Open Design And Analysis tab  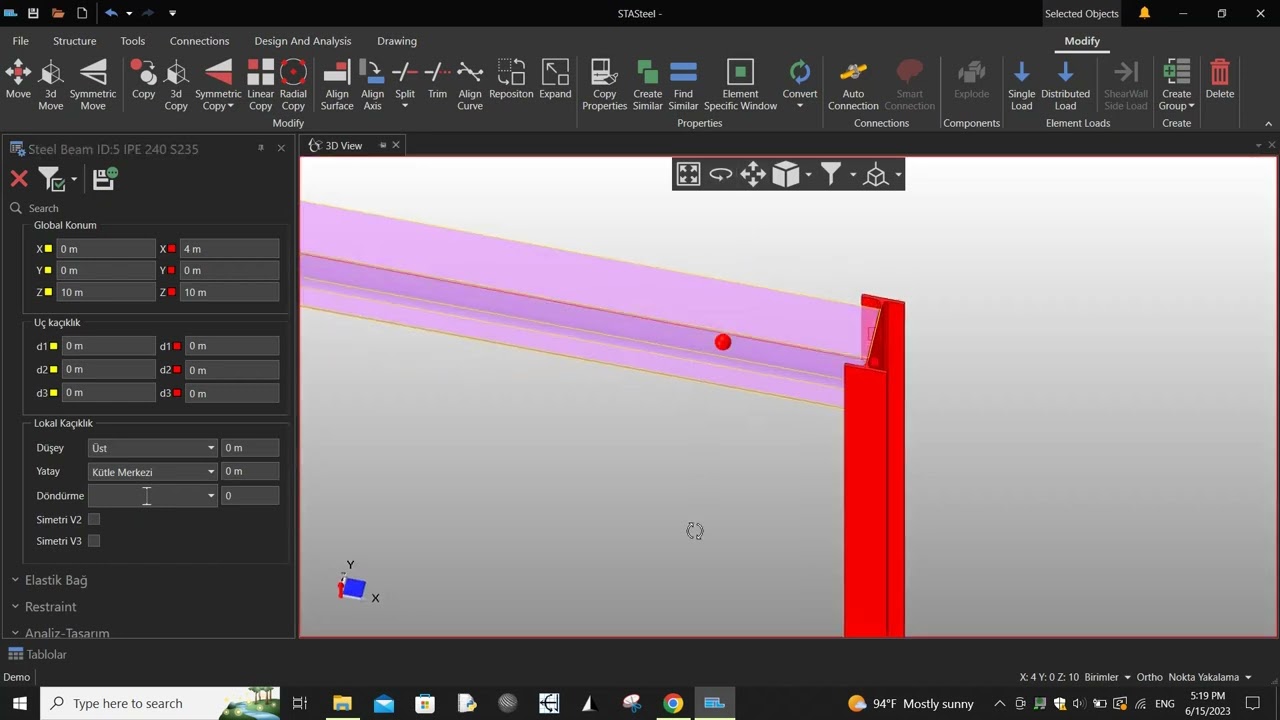click(x=303, y=41)
